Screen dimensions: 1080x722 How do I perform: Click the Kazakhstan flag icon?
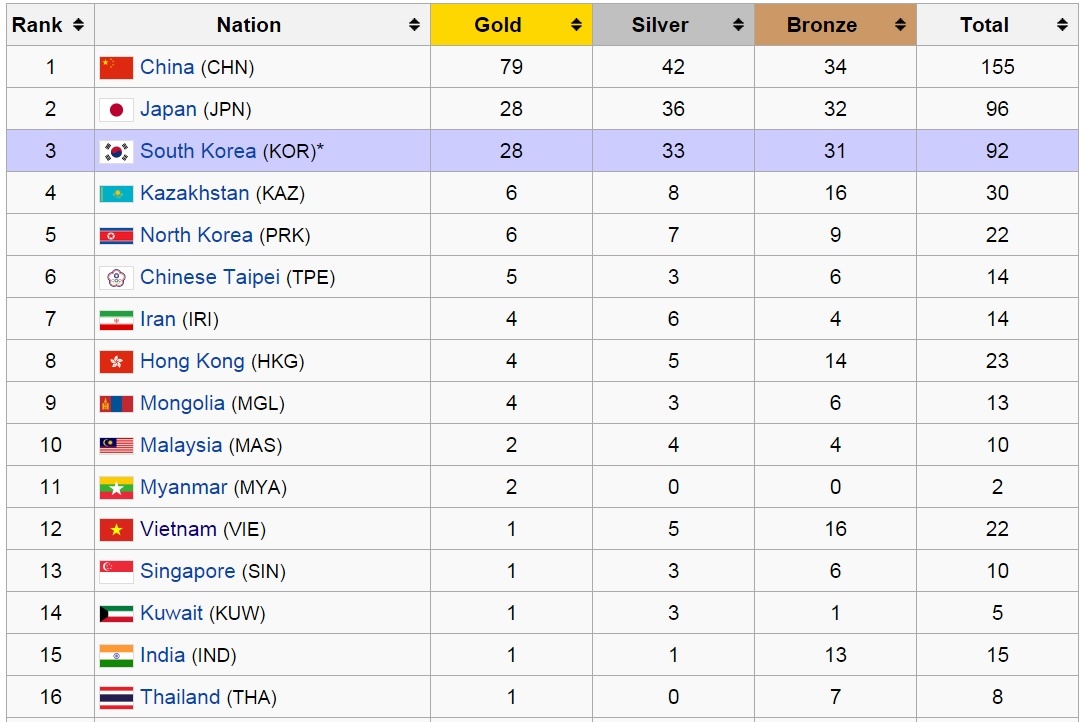[116, 194]
